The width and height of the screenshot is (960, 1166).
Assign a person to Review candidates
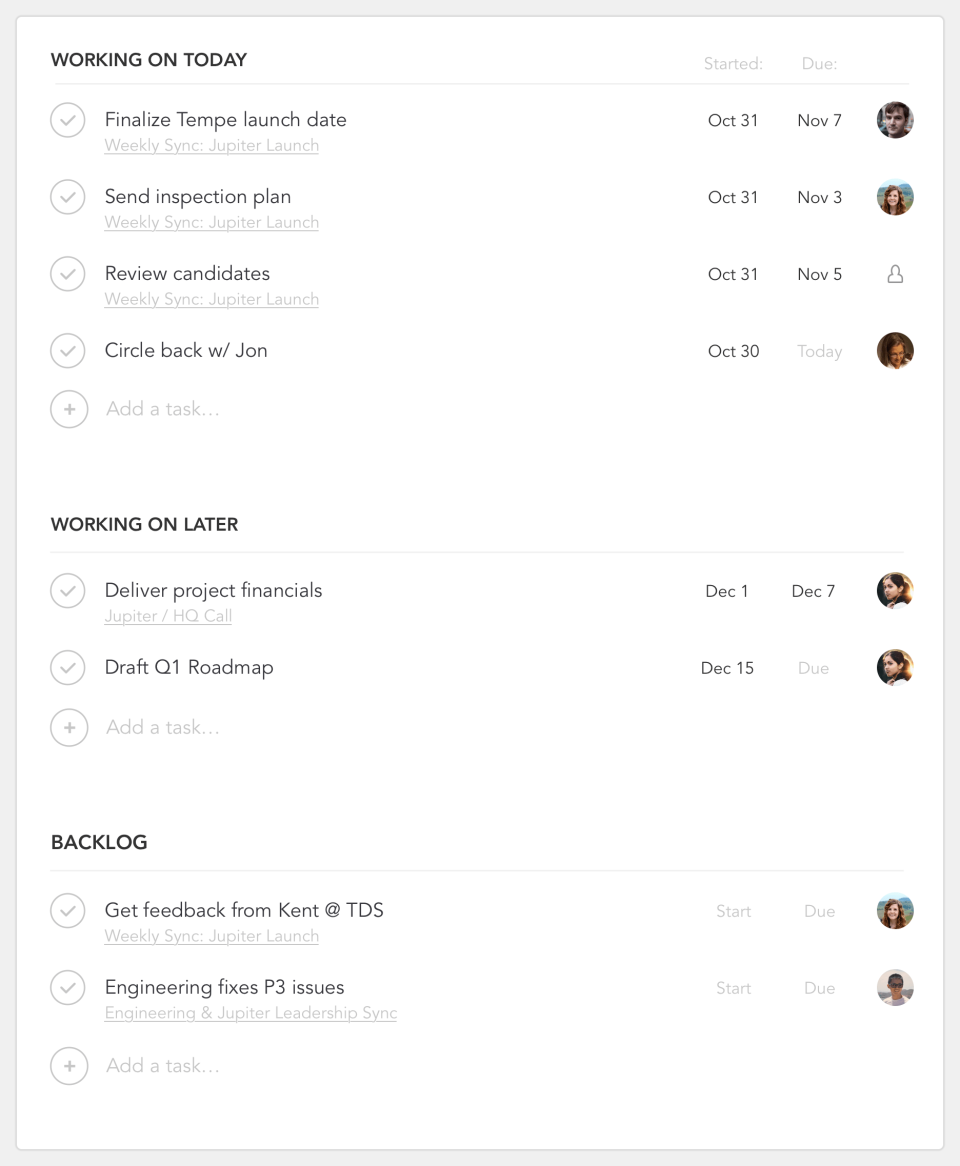(x=895, y=274)
